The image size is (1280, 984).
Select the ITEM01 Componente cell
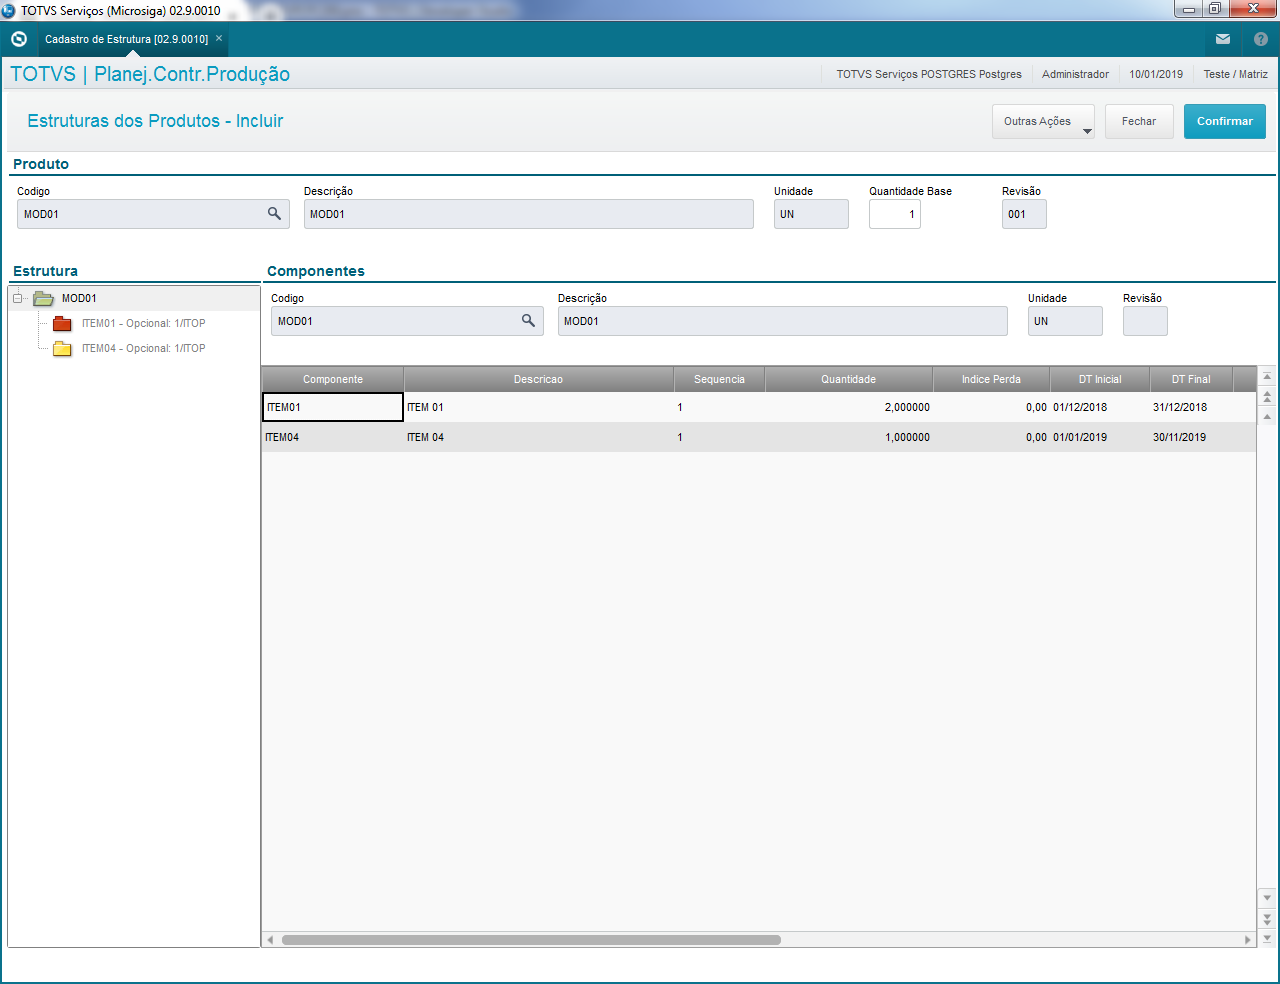[333, 407]
